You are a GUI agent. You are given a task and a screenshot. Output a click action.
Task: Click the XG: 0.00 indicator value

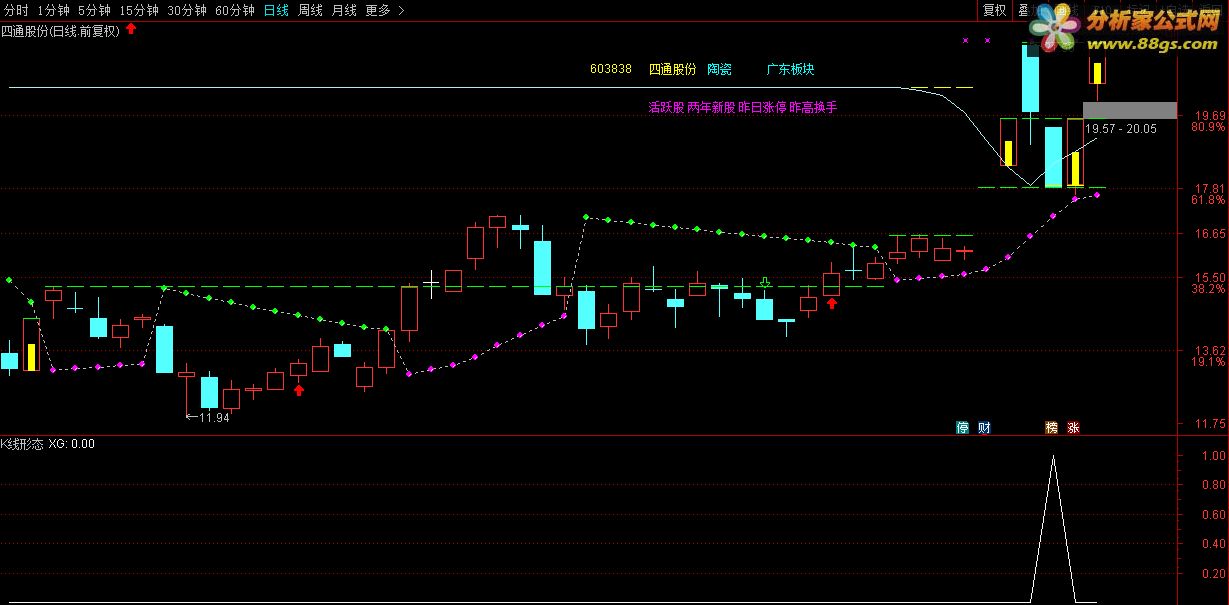point(71,443)
